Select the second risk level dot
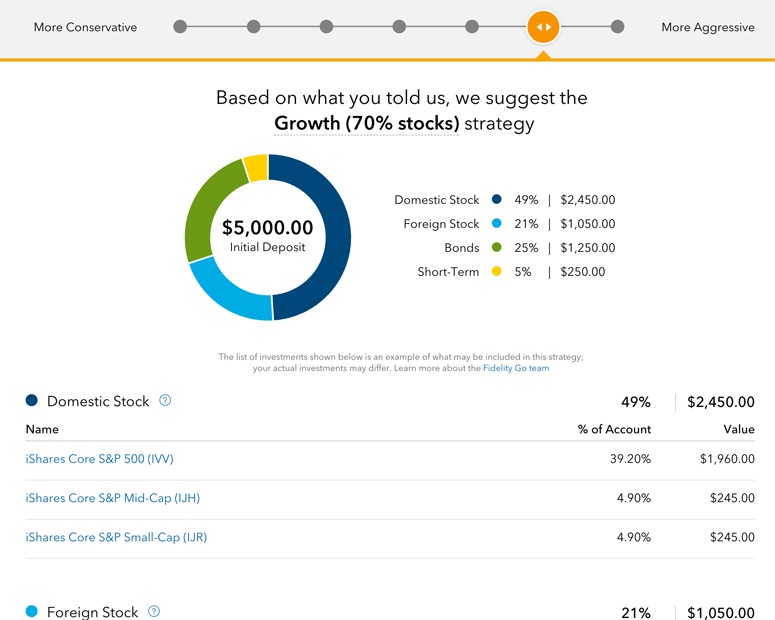The width and height of the screenshot is (775, 620). tap(254, 27)
